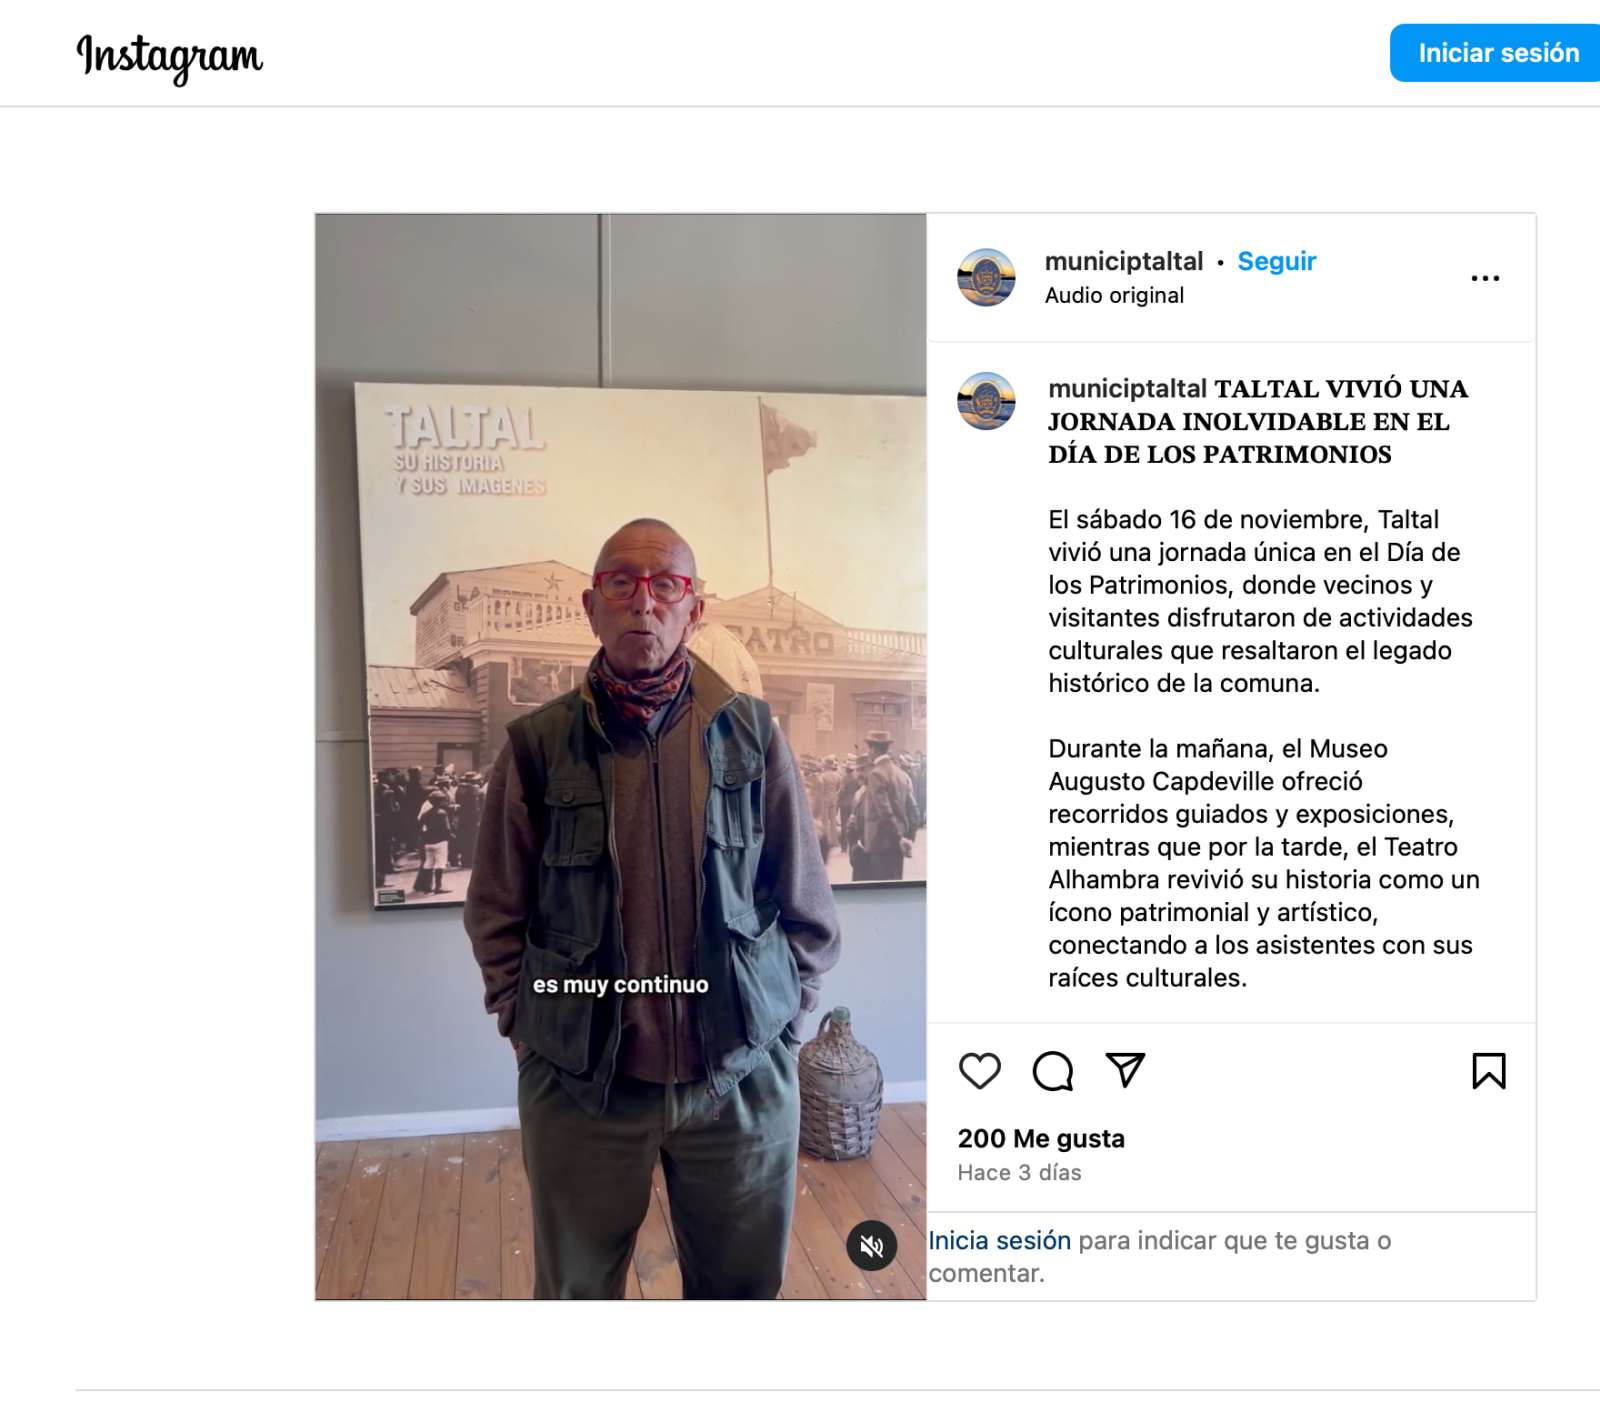The width and height of the screenshot is (1600, 1402).
Task: Open comments via speech bubble icon
Action: click(x=1052, y=1070)
